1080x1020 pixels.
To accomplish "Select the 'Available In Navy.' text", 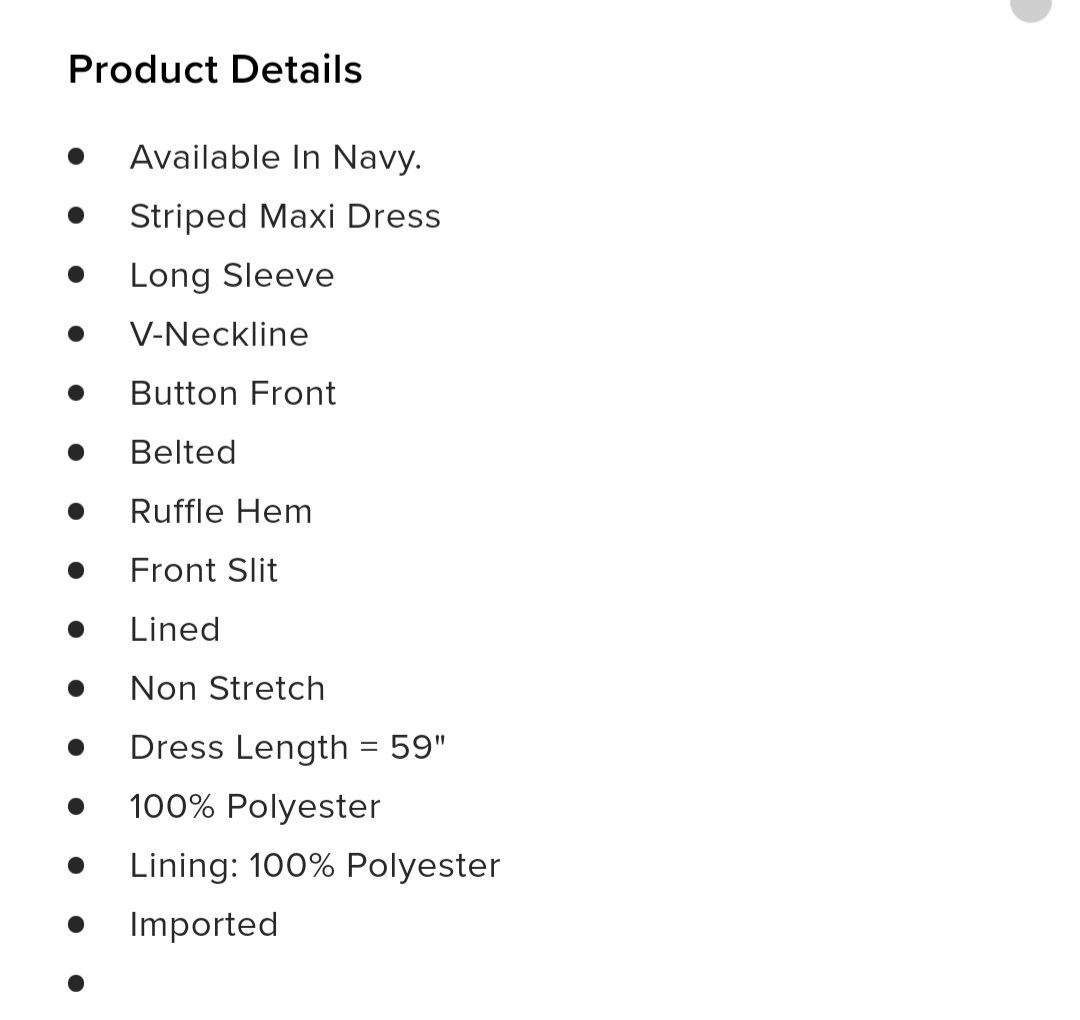I will [x=276, y=158].
